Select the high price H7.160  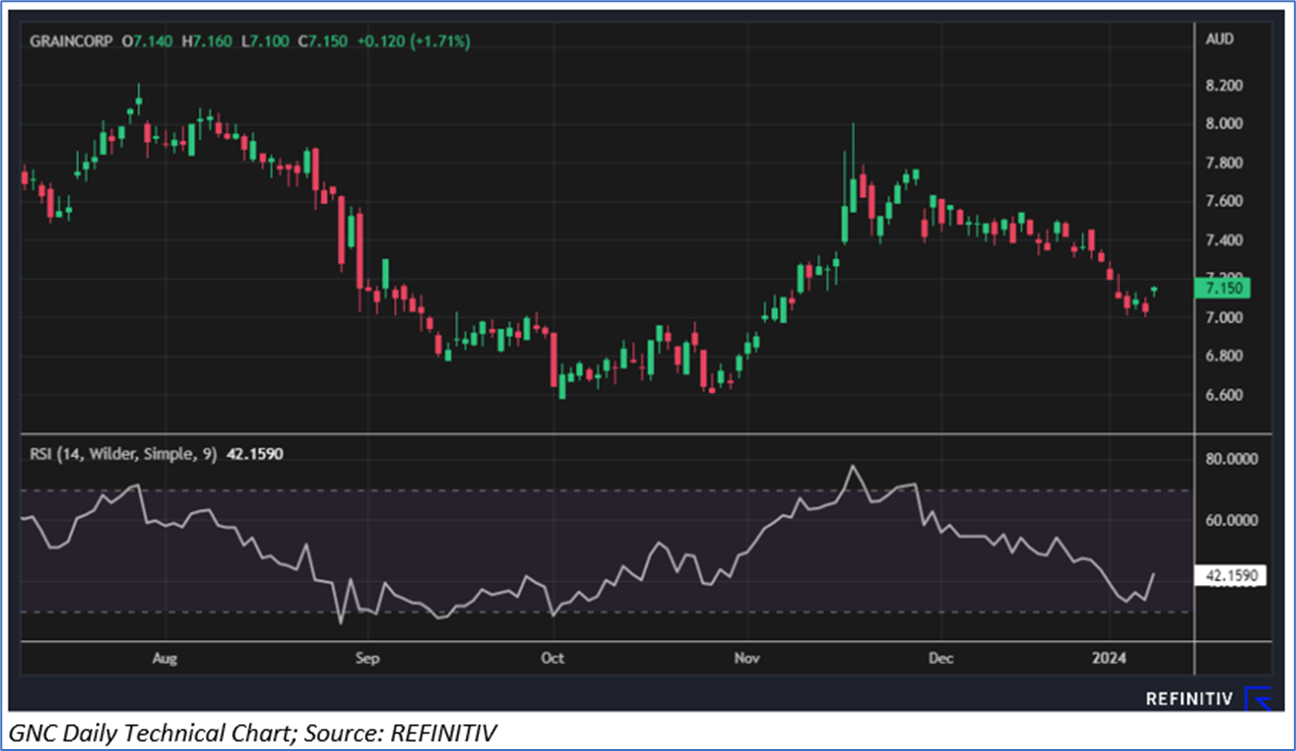(205, 41)
